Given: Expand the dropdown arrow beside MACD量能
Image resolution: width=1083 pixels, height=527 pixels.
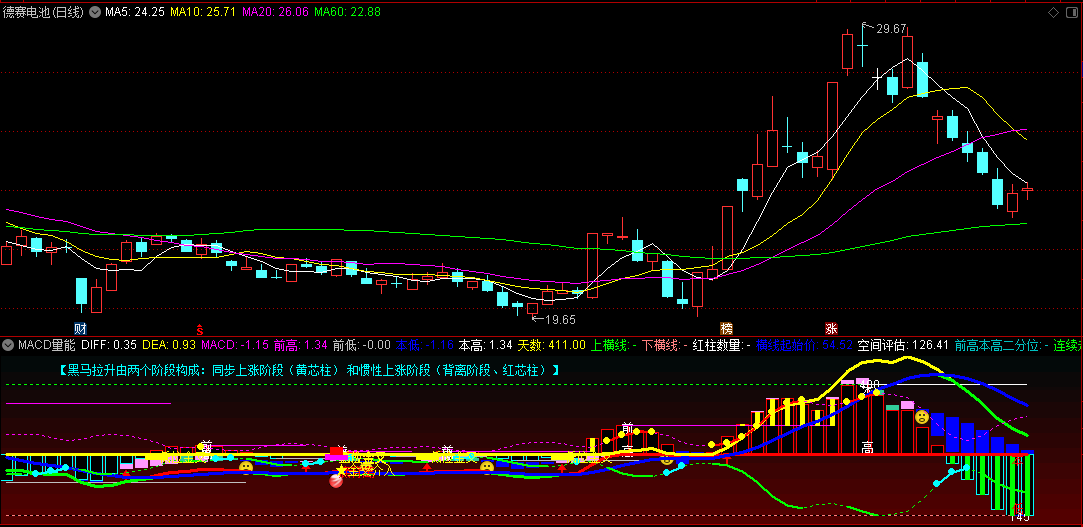Looking at the screenshot, I should pos(8,345).
